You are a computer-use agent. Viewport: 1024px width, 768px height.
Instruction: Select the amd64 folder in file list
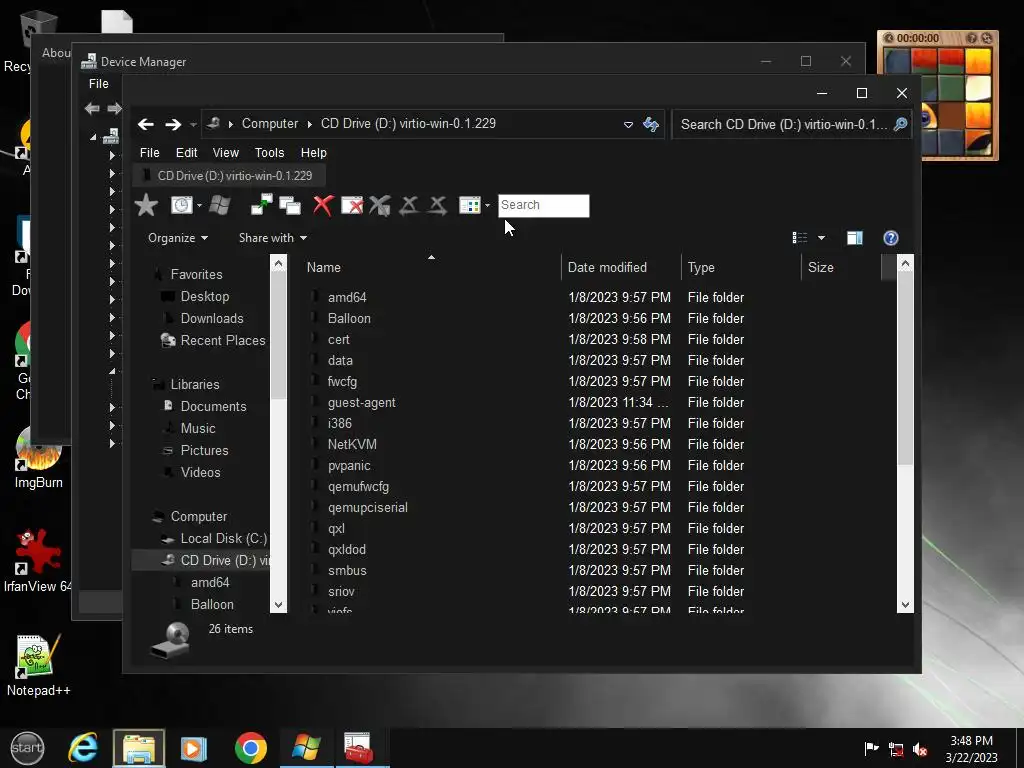click(347, 297)
